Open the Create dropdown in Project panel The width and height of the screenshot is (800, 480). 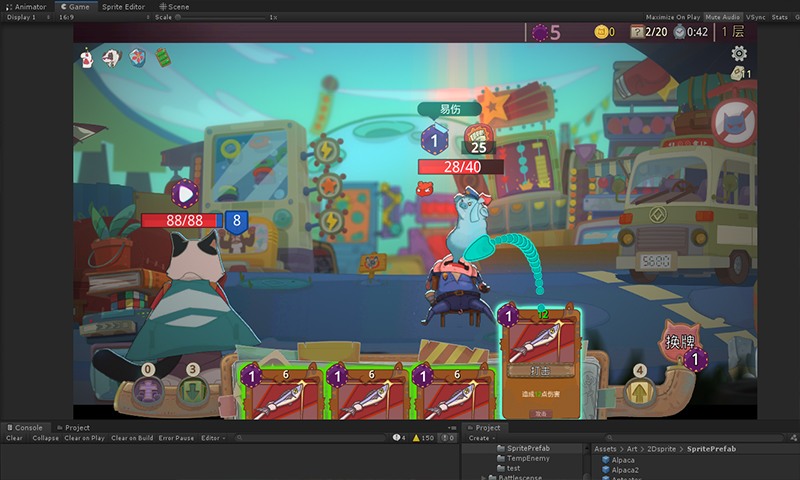(x=481, y=438)
